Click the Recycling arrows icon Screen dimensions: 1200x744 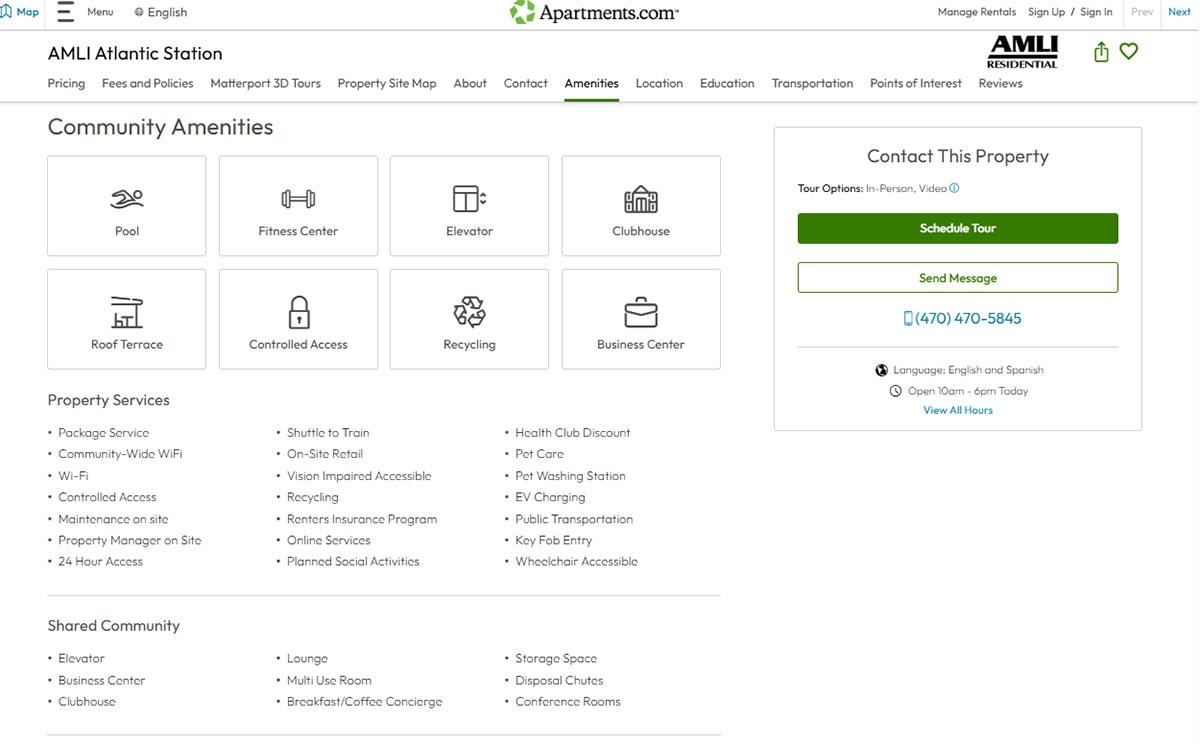tap(469, 312)
